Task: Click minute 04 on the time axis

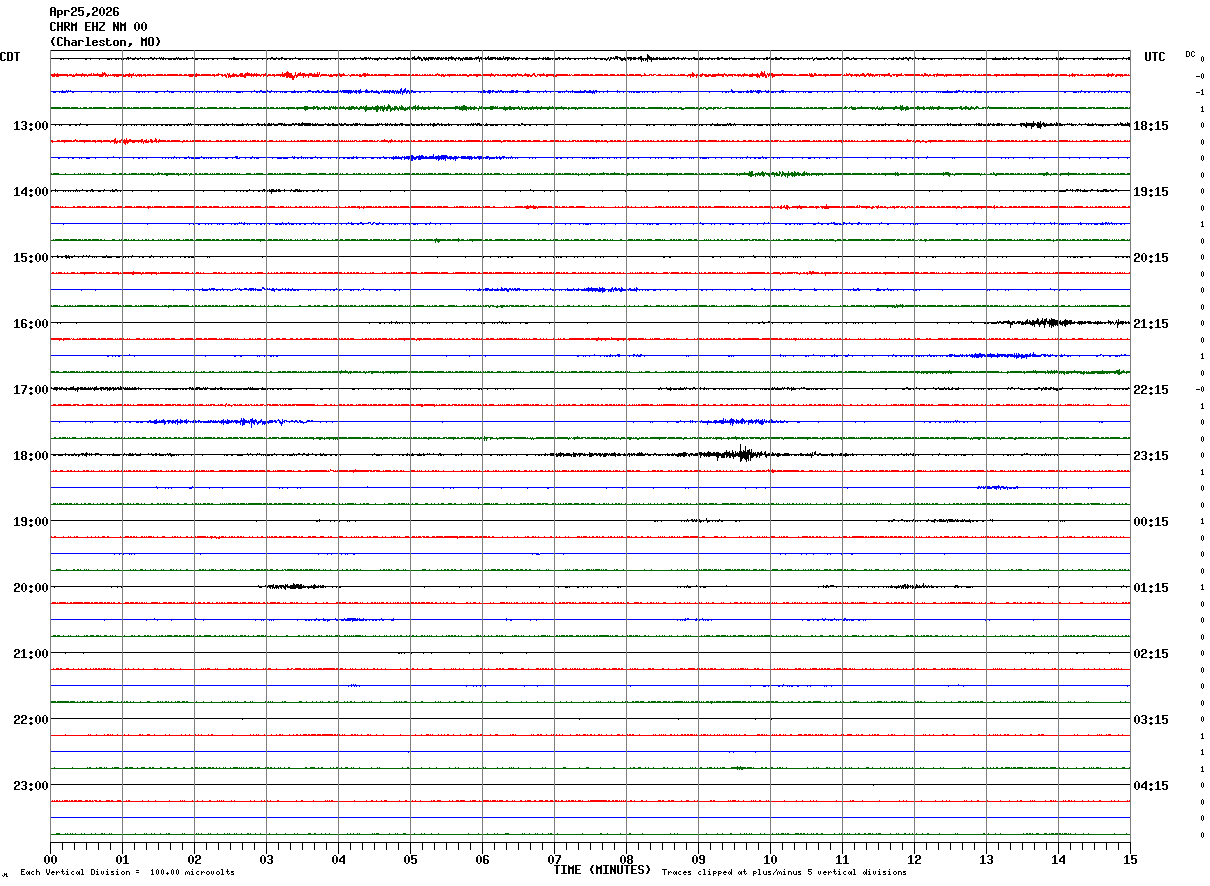Action: point(338,860)
